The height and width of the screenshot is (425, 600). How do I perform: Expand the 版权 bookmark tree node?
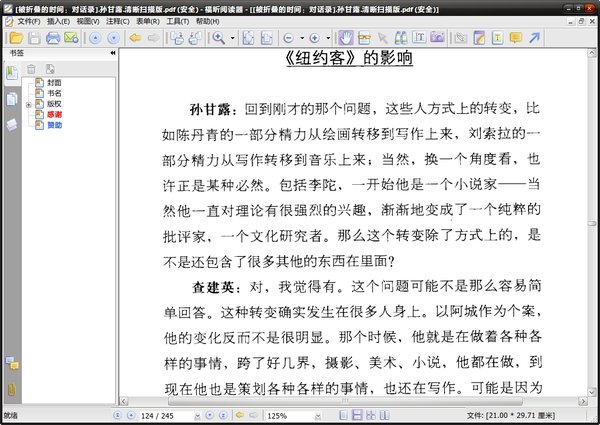pyautogui.click(x=29, y=104)
